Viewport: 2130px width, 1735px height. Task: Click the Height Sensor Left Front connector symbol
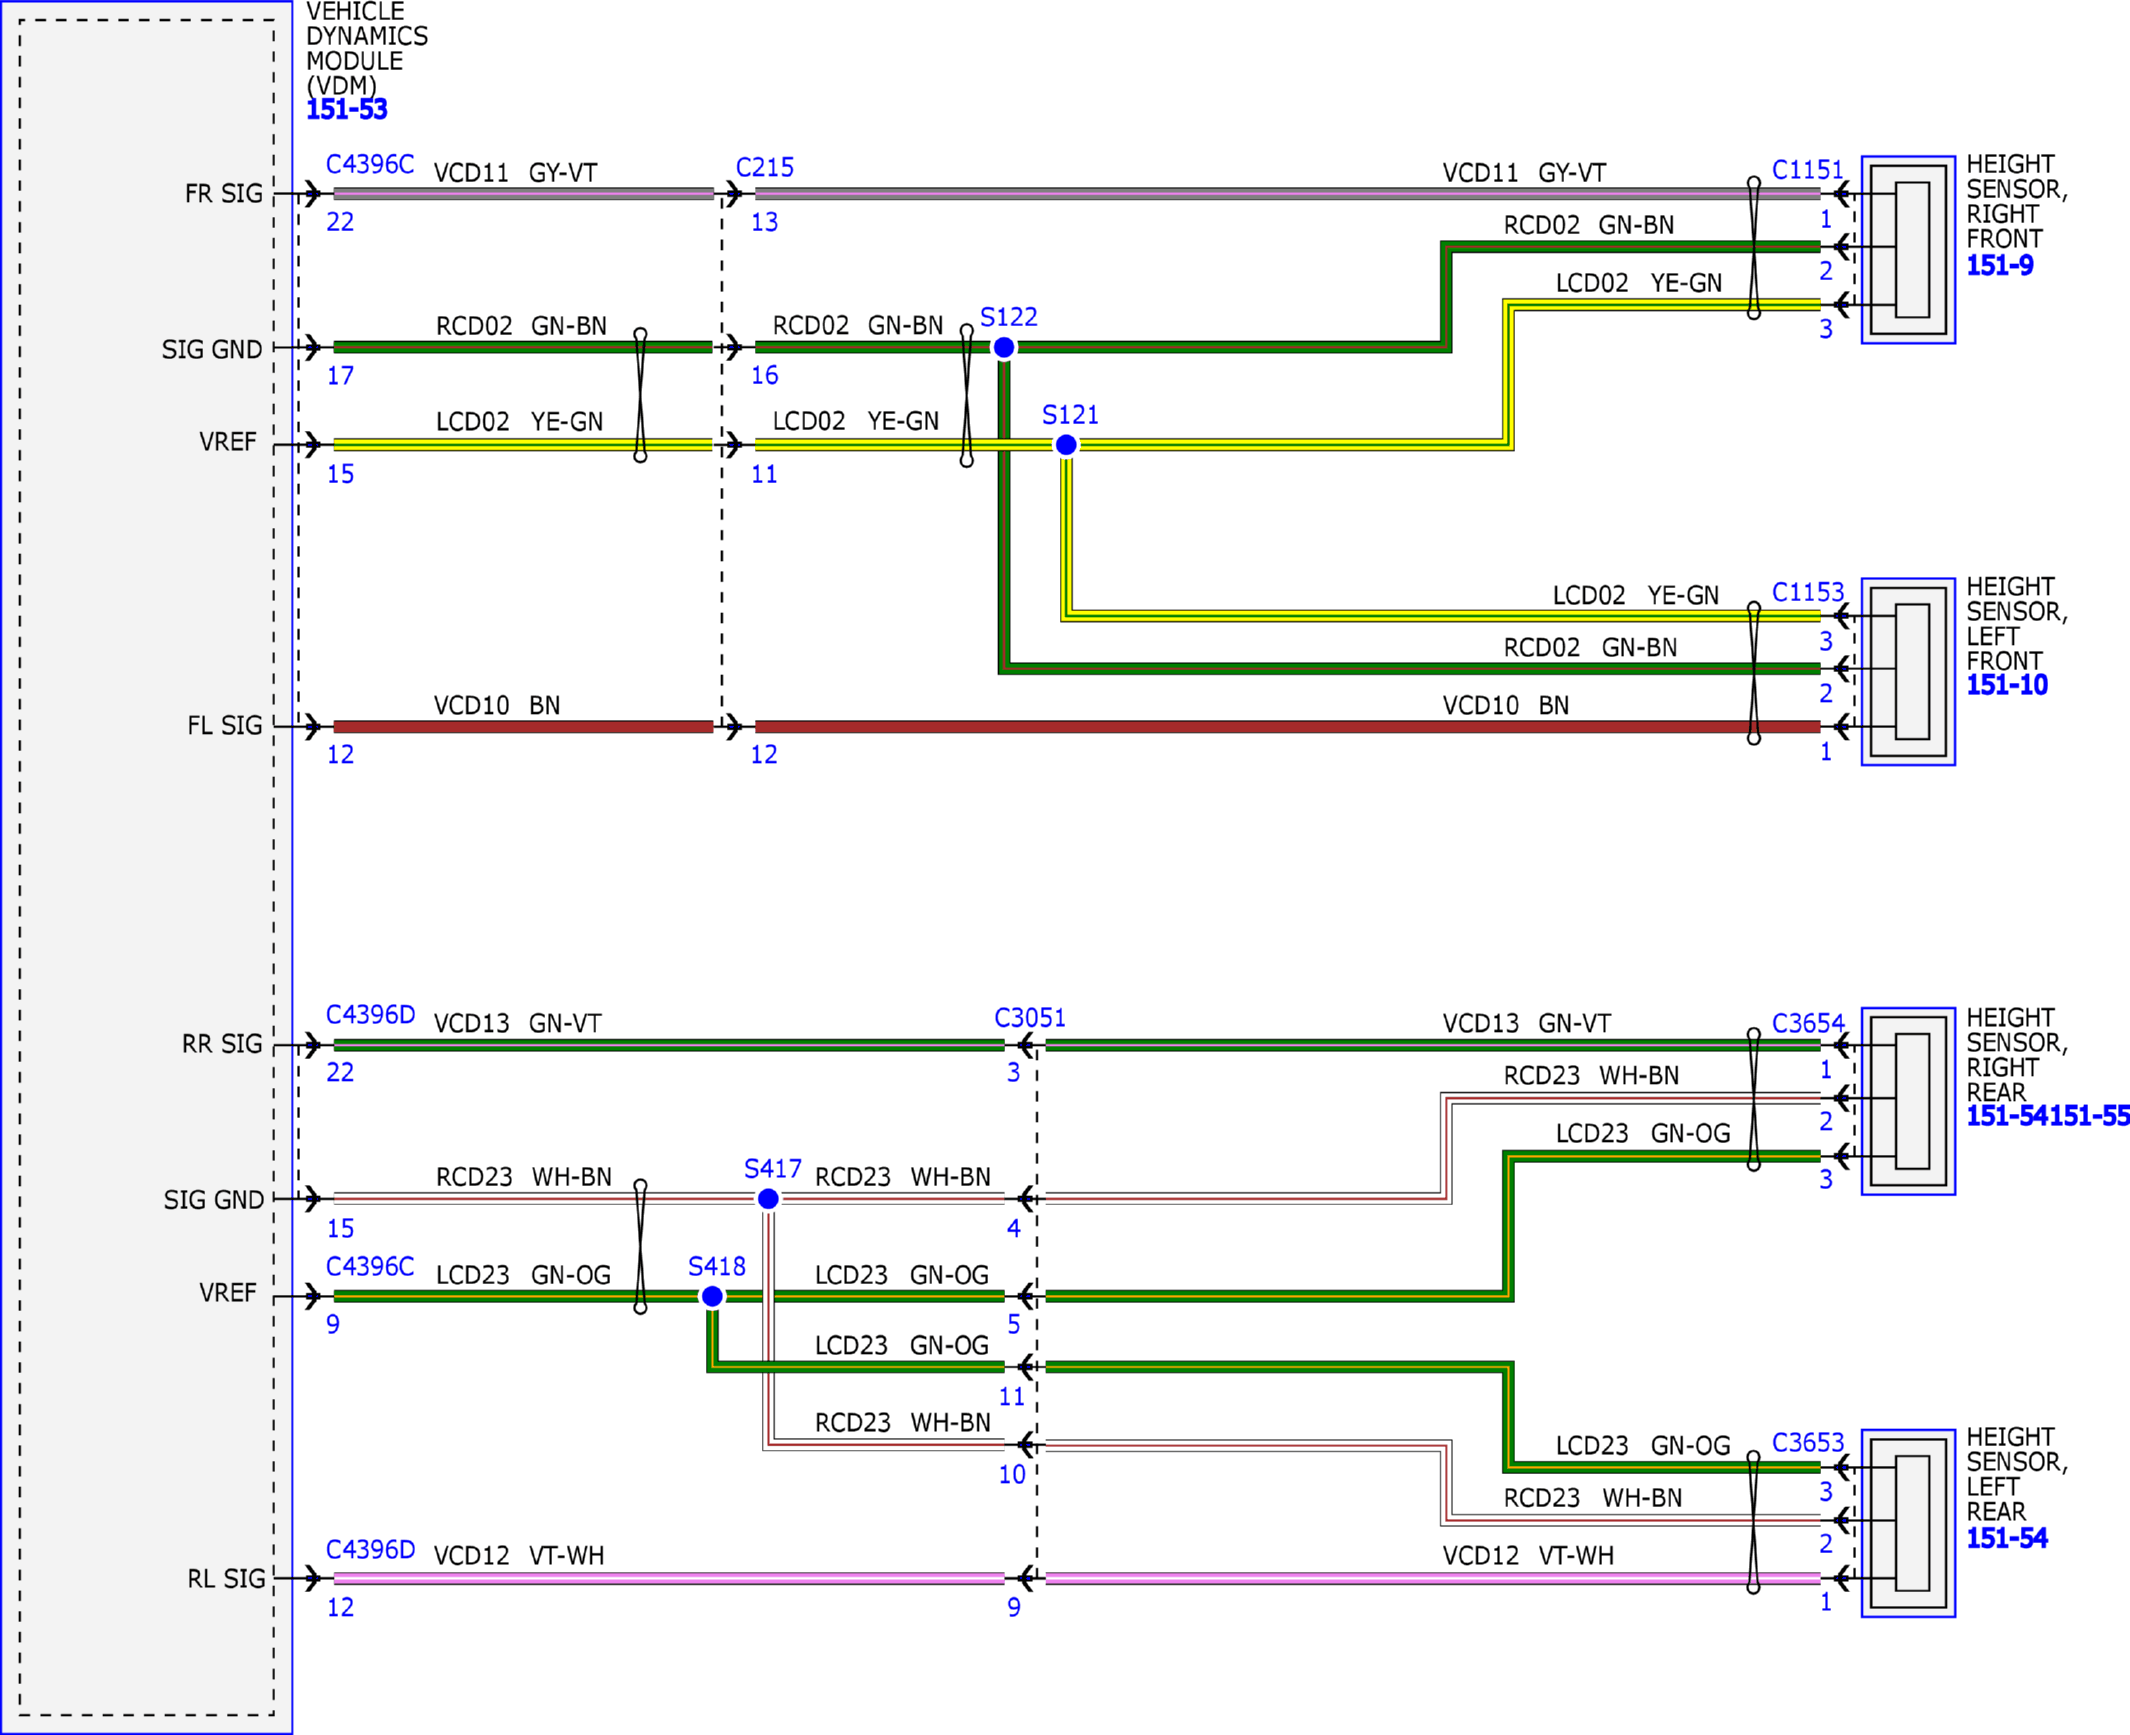(x=1908, y=672)
